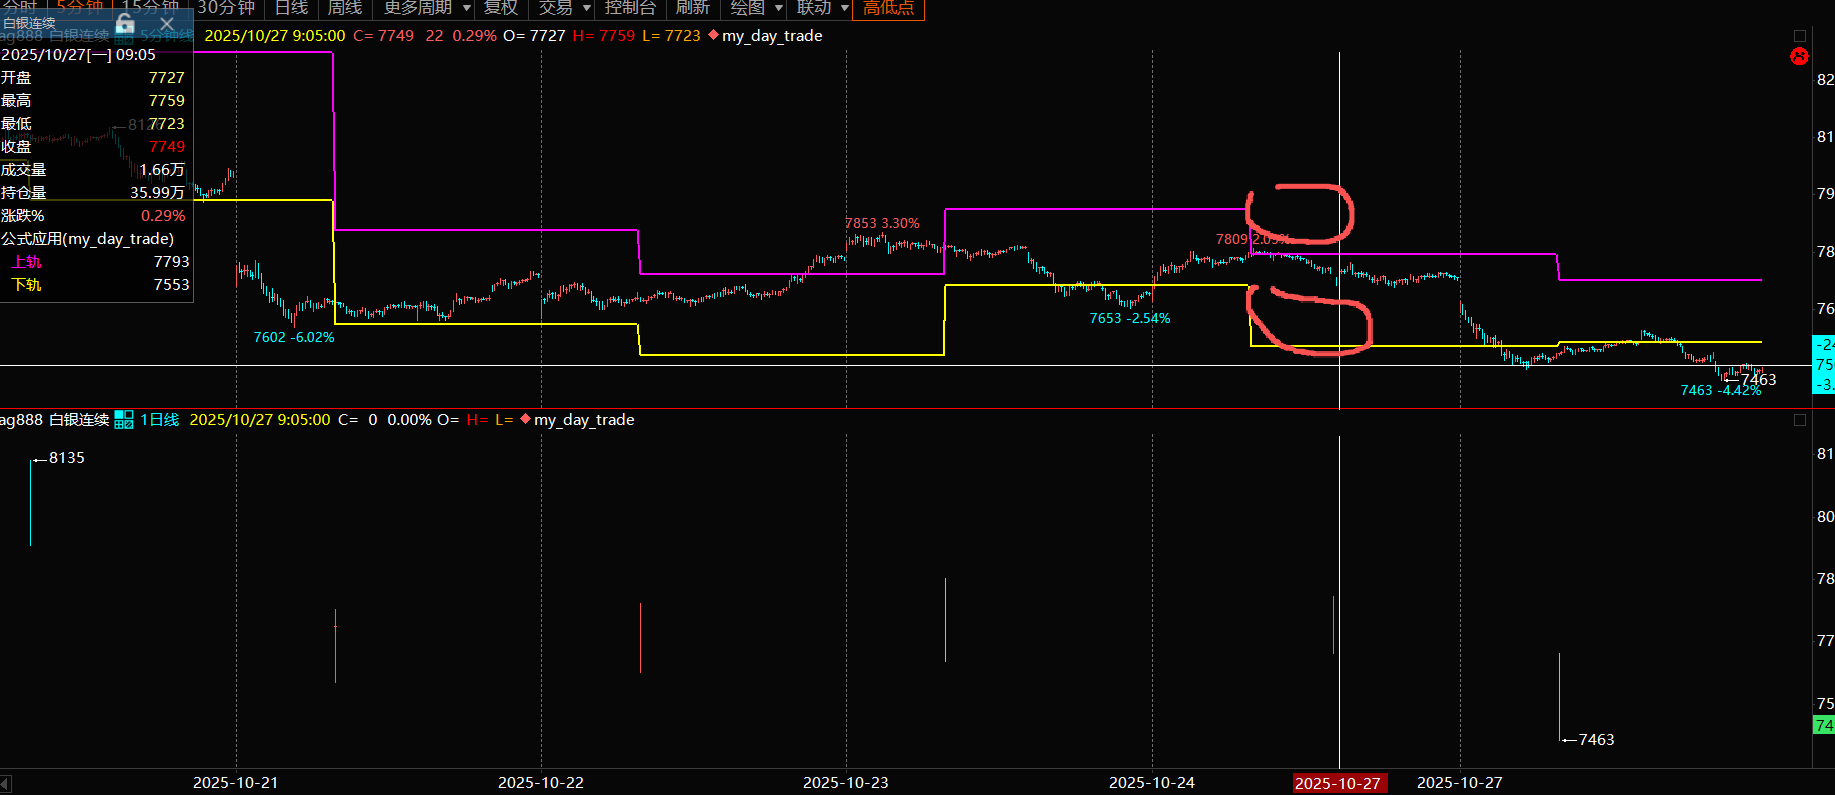This screenshot has height=795, width=1835.
Task: Expand the 更多周期 dropdown
Action: 467,8
